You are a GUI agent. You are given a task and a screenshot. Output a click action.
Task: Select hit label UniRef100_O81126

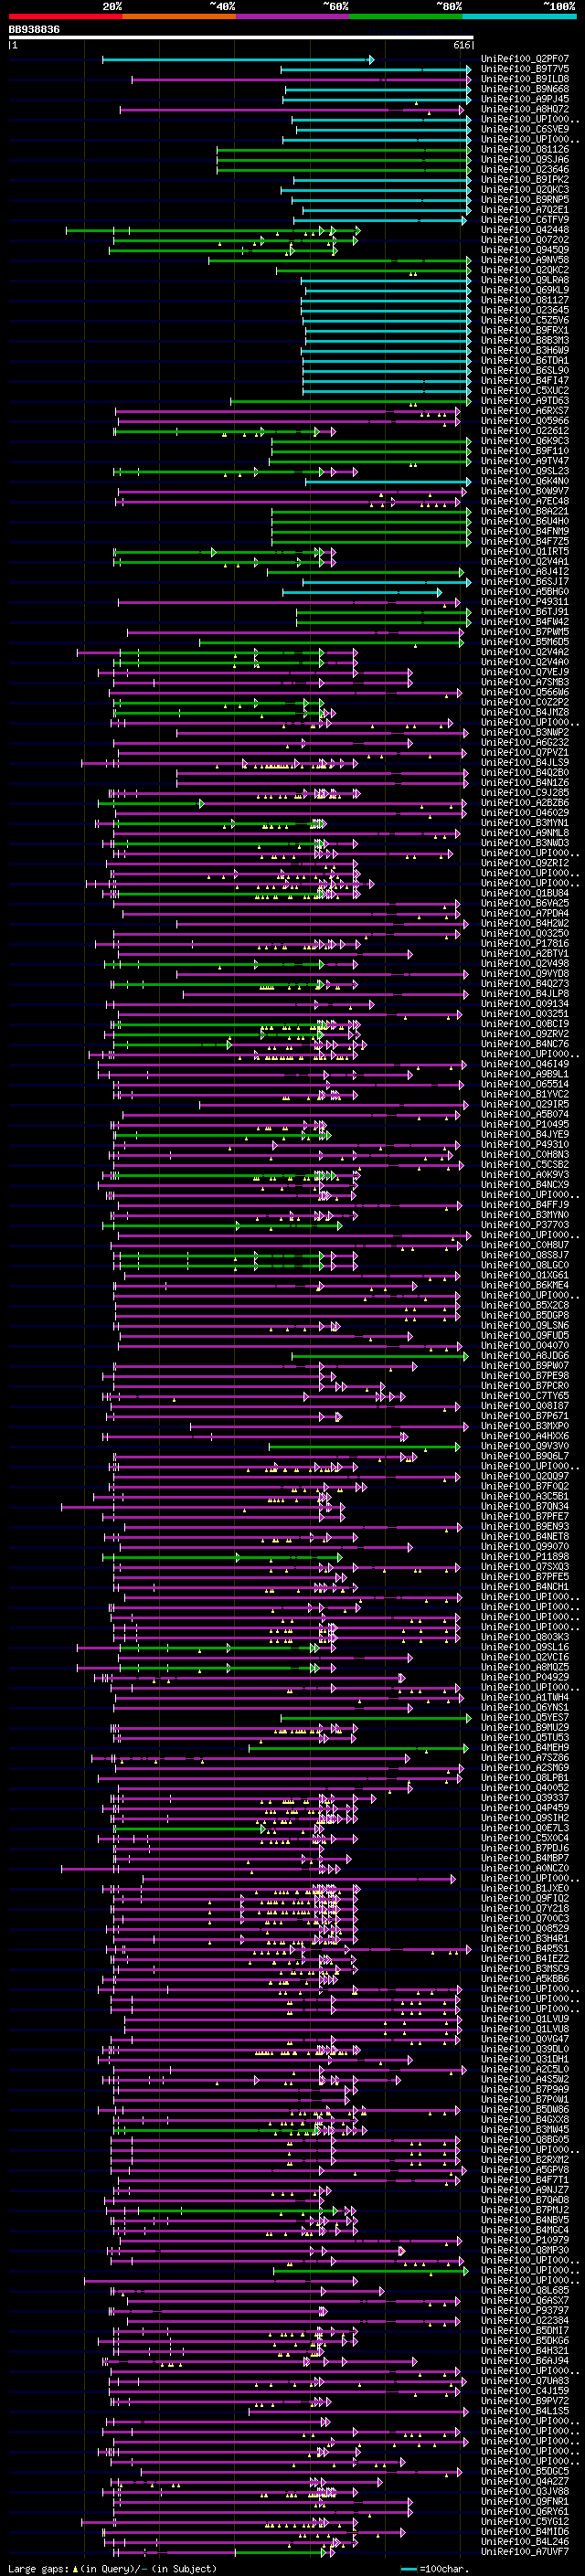(x=525, y=150)
